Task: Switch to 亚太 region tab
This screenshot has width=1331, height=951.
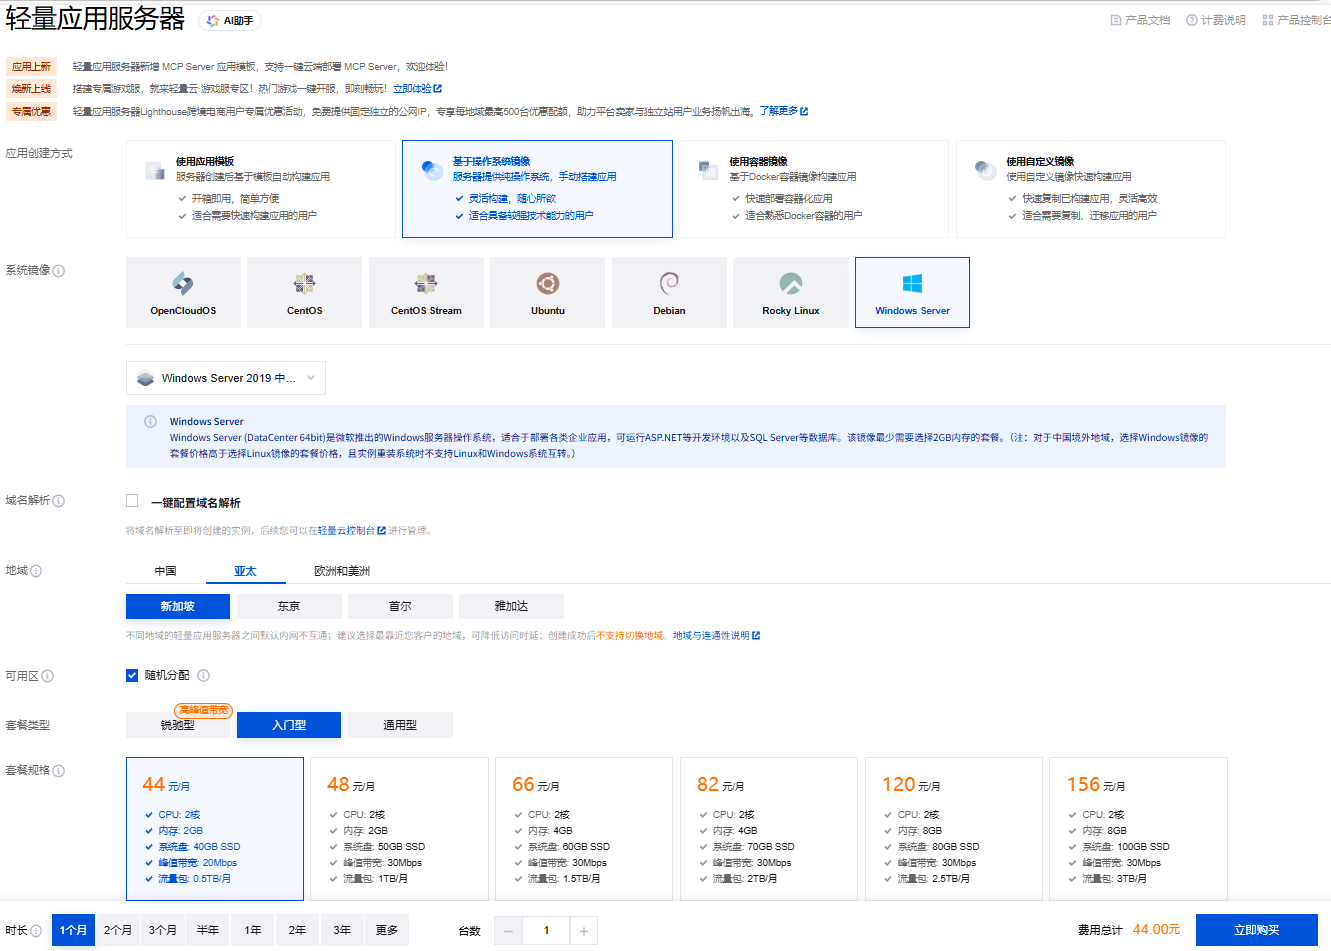Action: click(x=246, y=571)
